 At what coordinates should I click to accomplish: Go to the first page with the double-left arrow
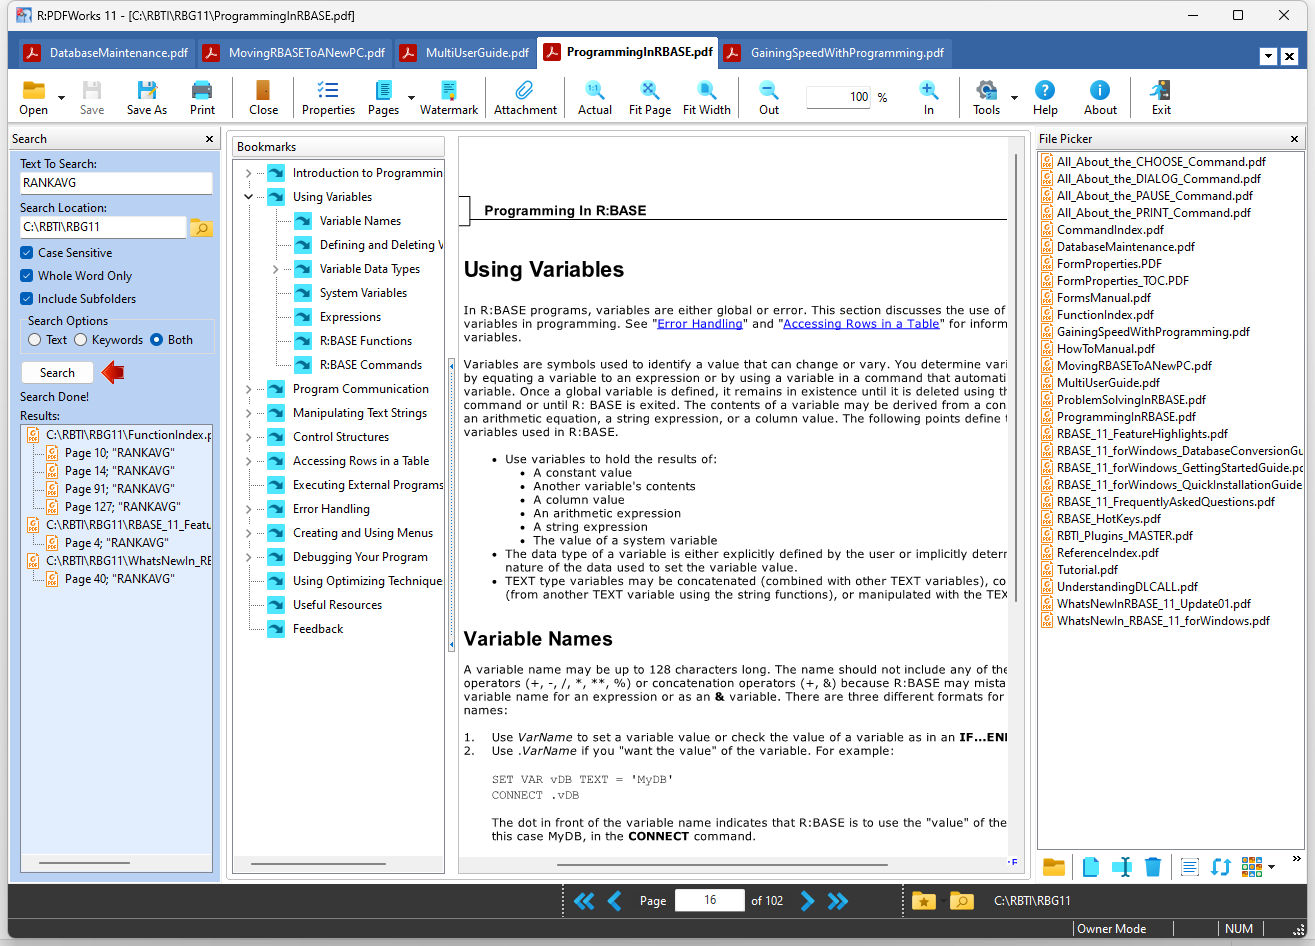point(584,901)
